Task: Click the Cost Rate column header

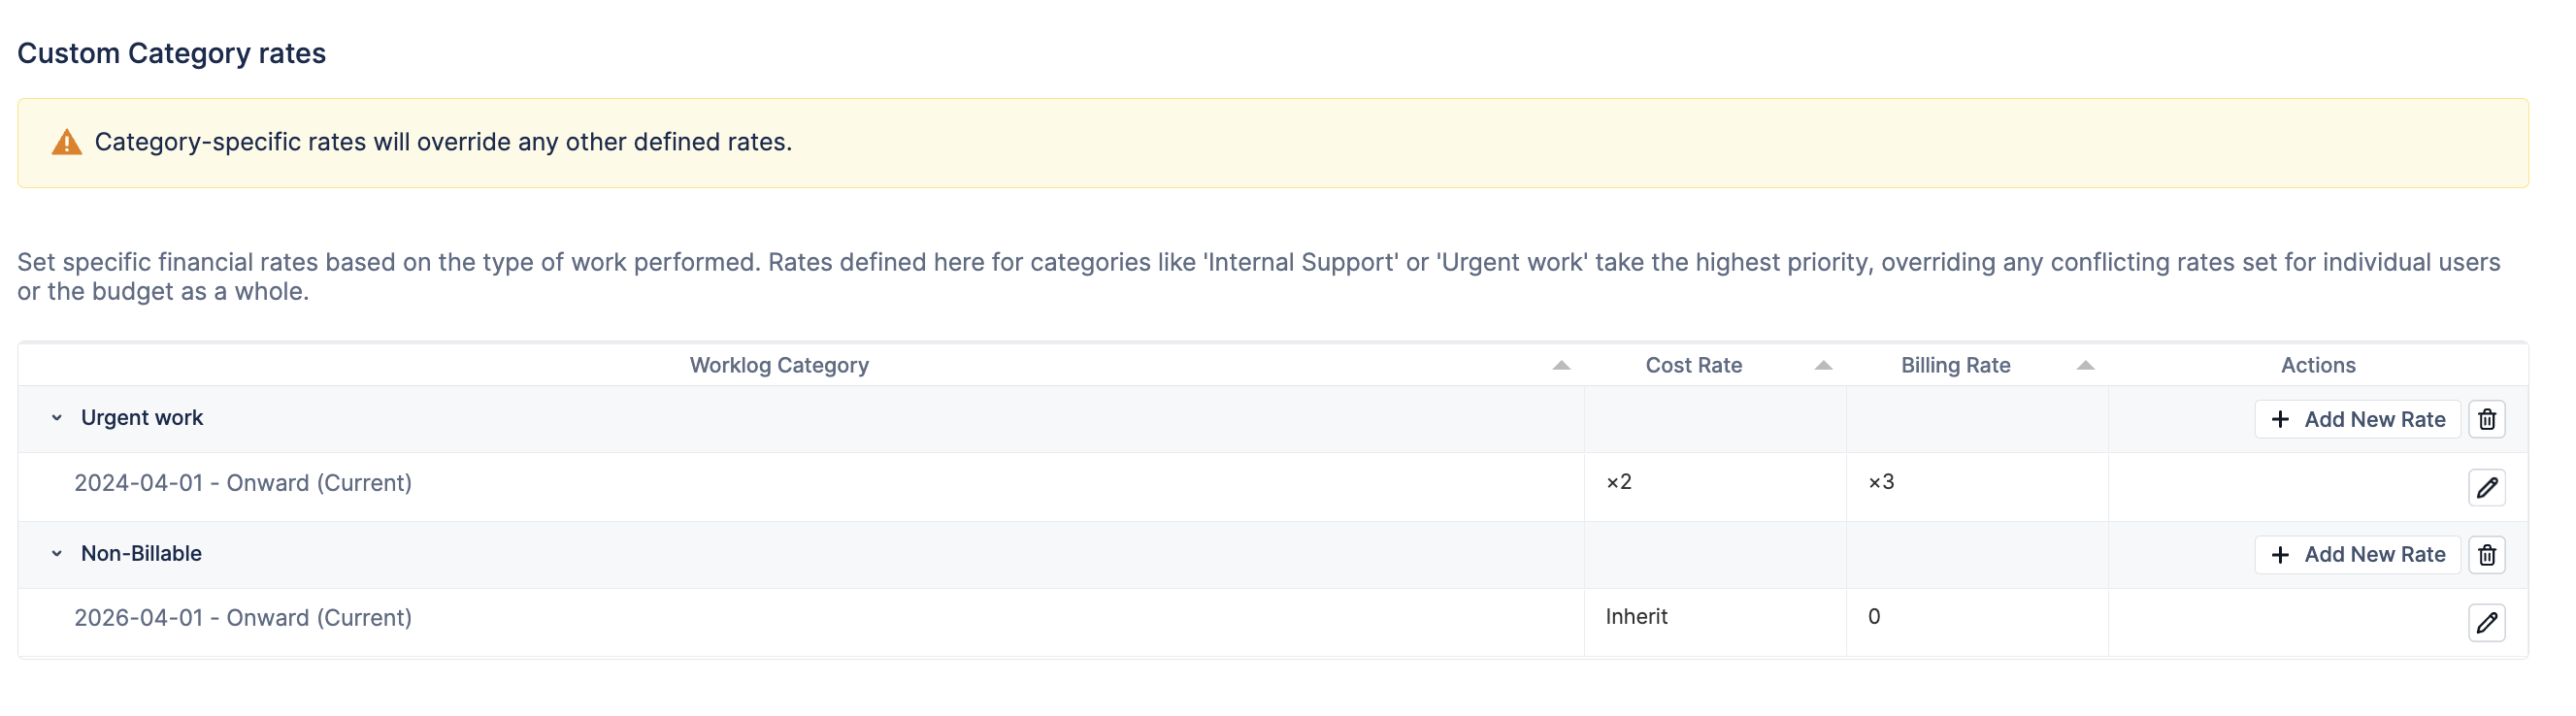Action: point(1693,365)
